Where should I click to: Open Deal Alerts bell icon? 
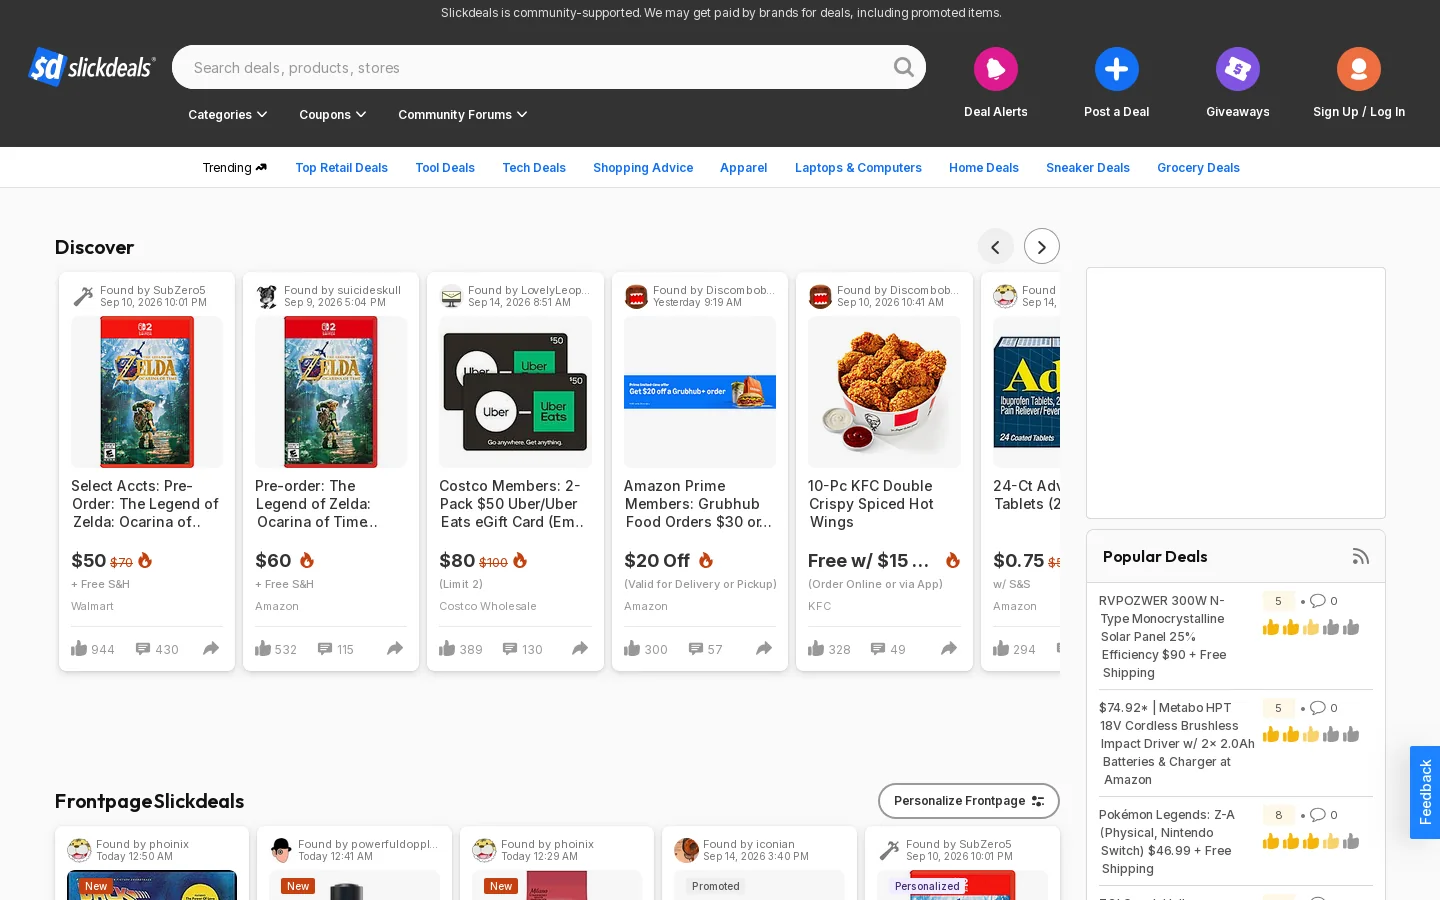click(x=995, y=69)
